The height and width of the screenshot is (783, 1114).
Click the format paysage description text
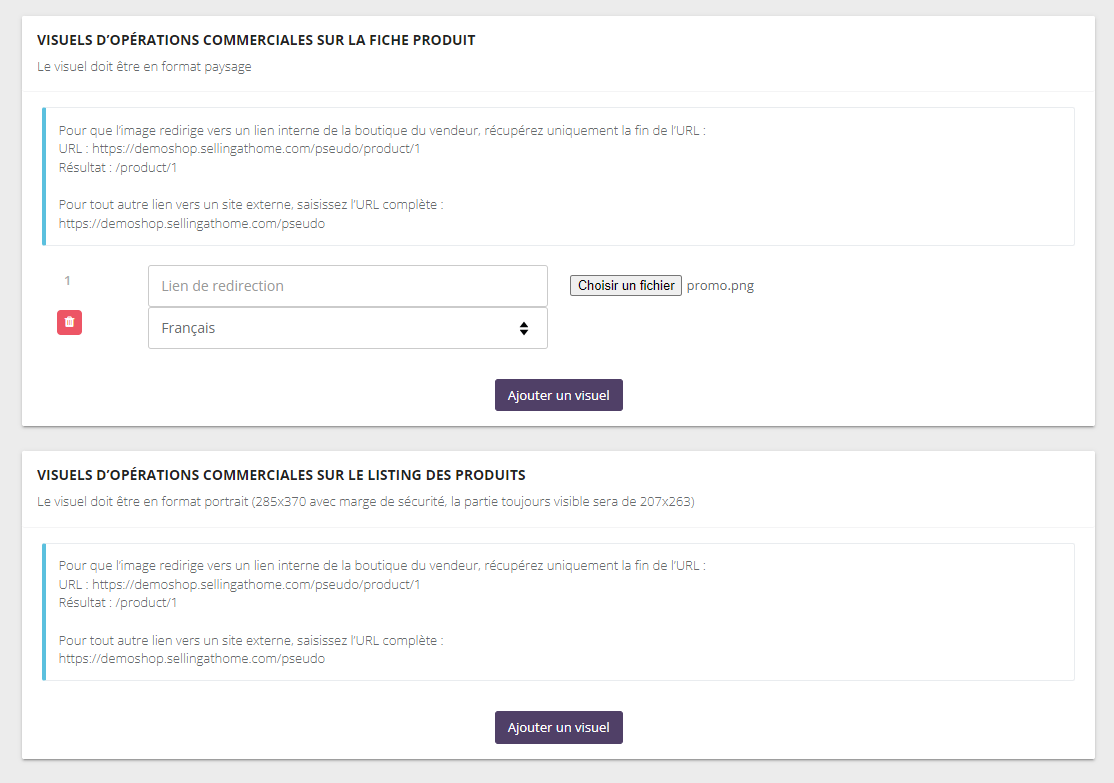click(144, 68)
